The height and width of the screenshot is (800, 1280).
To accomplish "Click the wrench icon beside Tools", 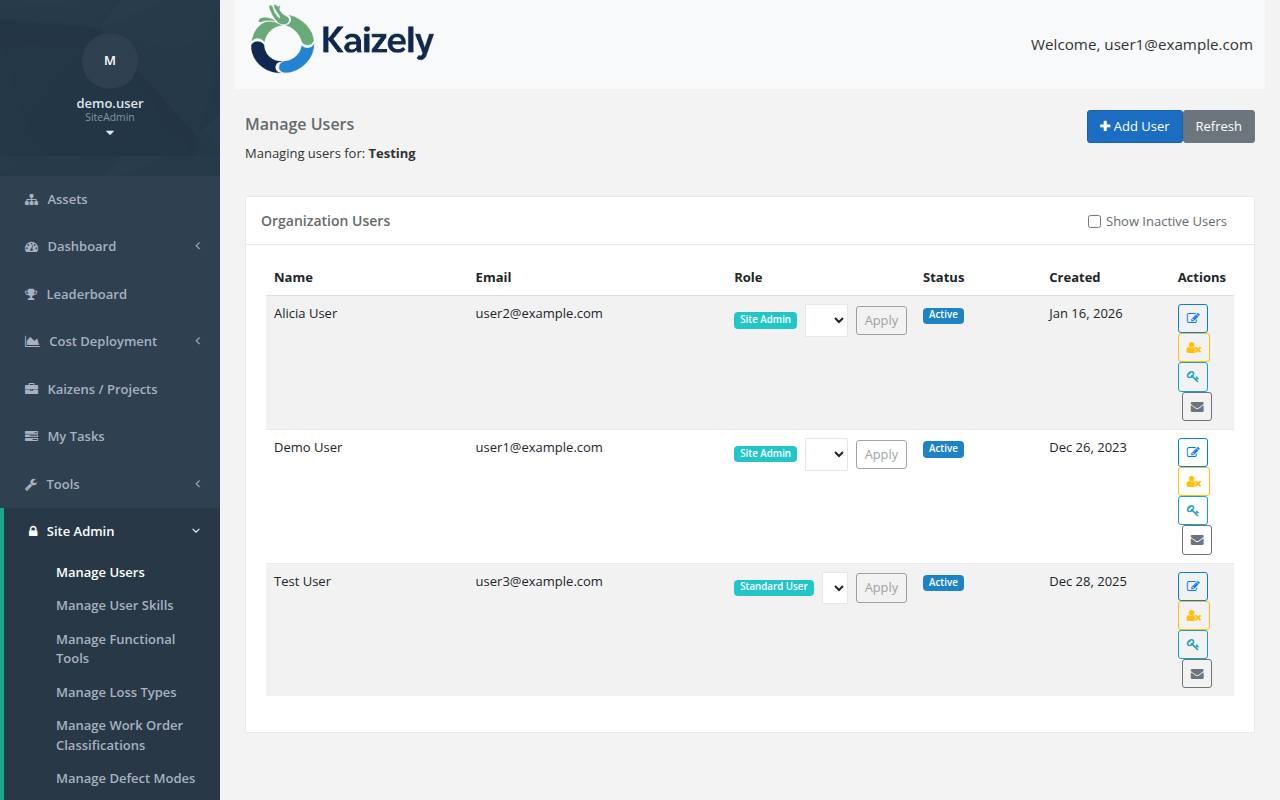I will coord(31,484).
